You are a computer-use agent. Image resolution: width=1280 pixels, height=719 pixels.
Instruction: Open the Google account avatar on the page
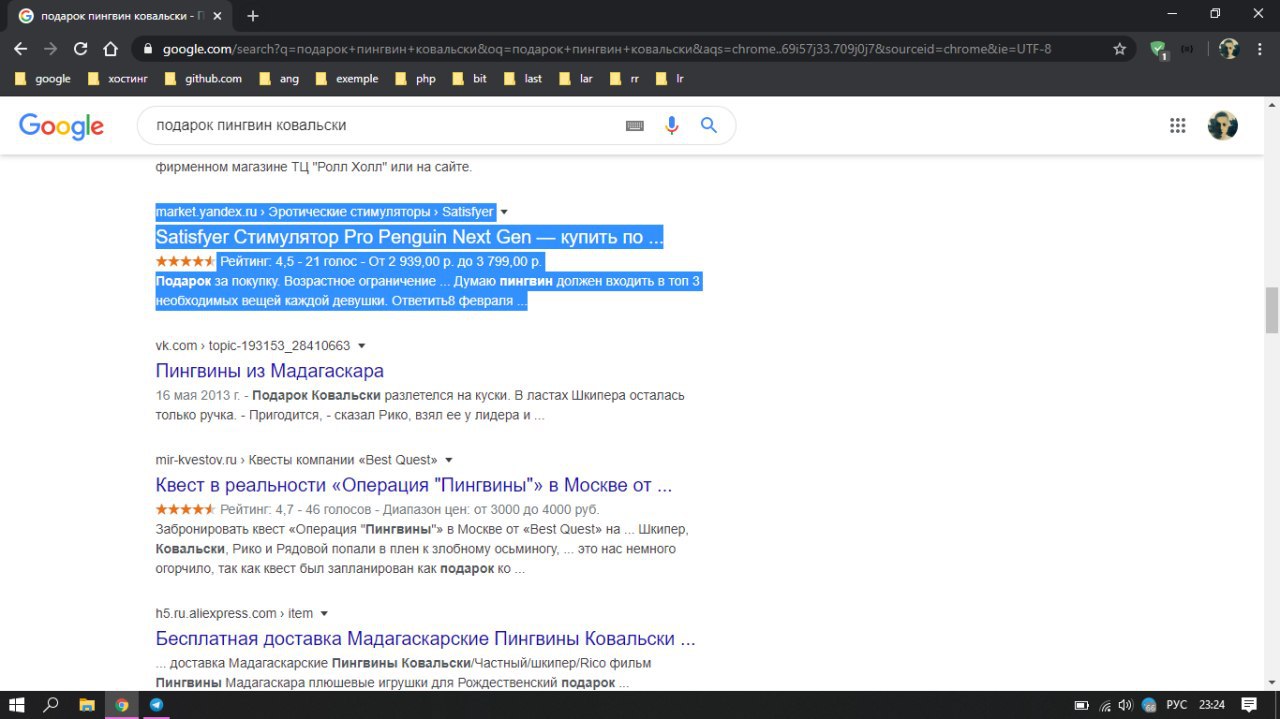1222,125
